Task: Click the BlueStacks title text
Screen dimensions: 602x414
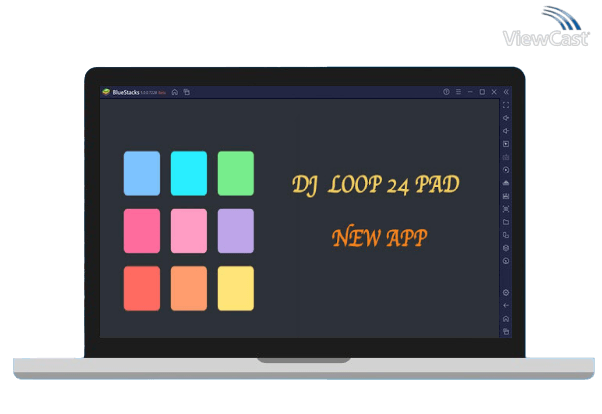Action: [x=126, y=92]
